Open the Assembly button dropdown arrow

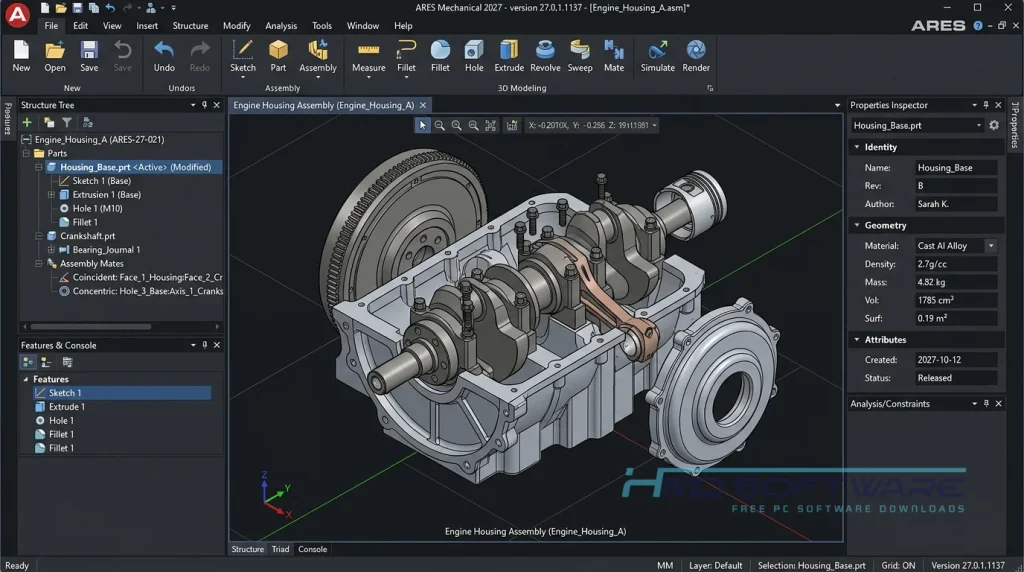318,78
